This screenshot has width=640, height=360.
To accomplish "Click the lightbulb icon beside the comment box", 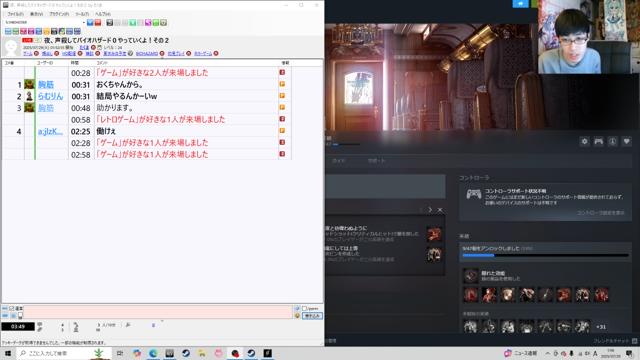I will 297,316.
